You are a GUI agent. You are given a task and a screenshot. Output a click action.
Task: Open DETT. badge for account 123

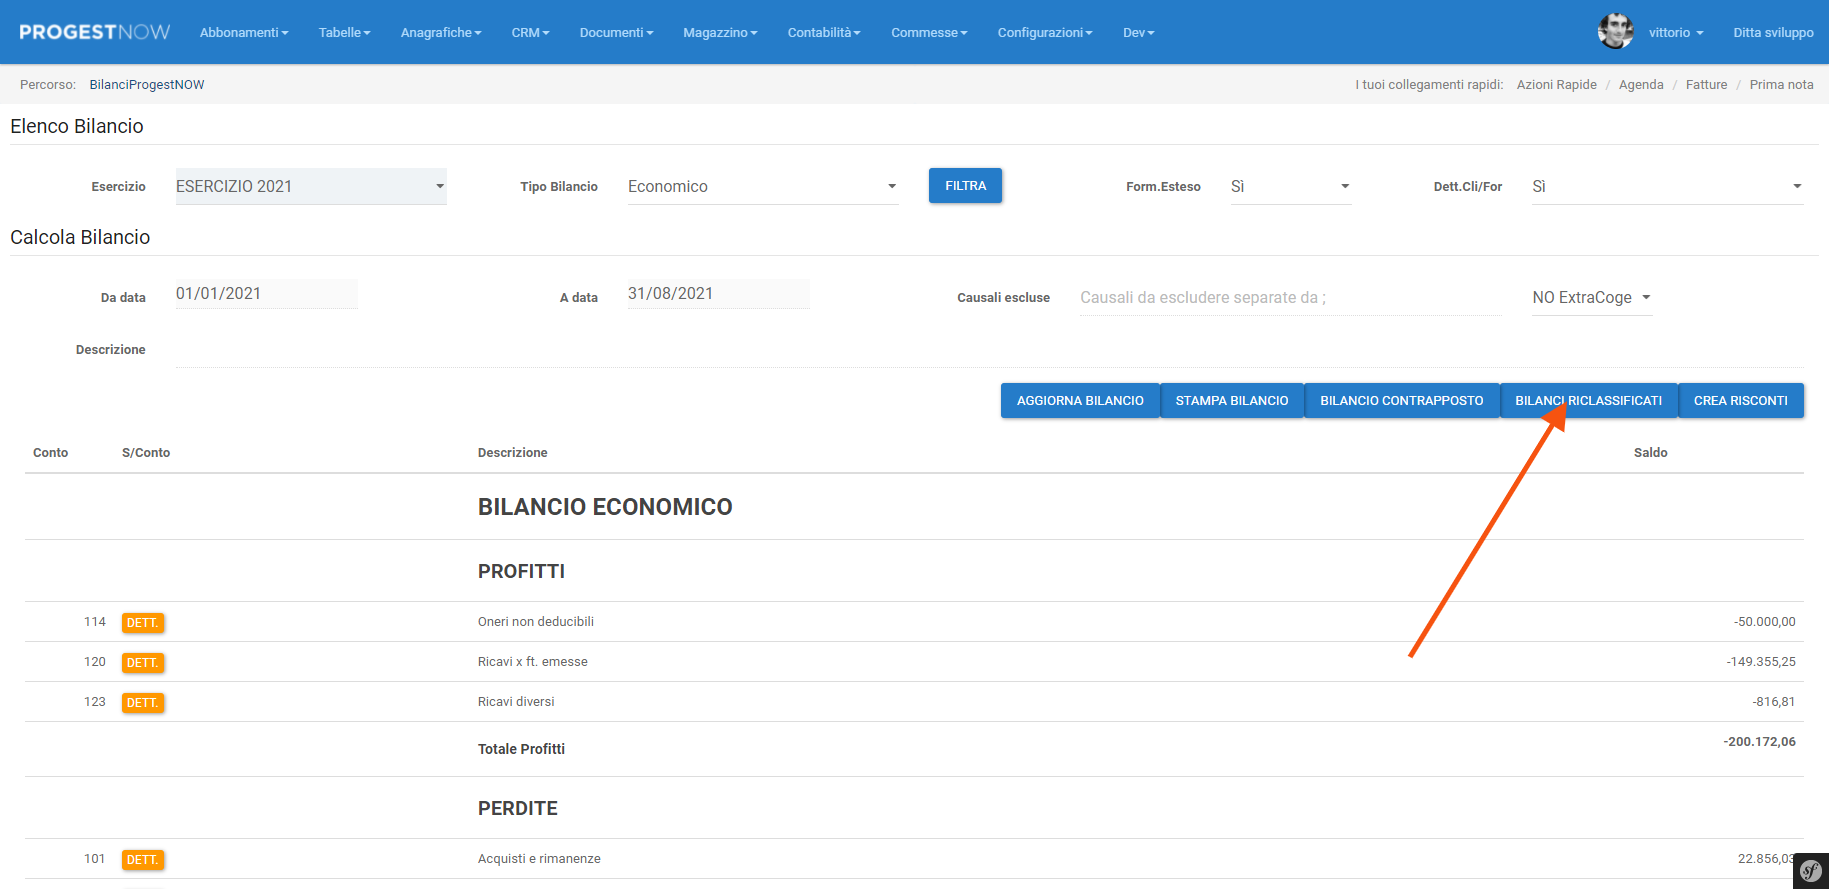[142, 703]
